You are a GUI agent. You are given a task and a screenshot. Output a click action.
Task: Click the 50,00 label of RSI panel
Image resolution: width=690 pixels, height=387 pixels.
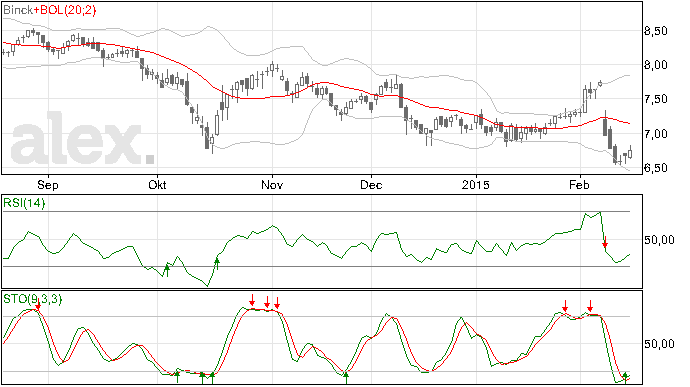click(659, 240)
